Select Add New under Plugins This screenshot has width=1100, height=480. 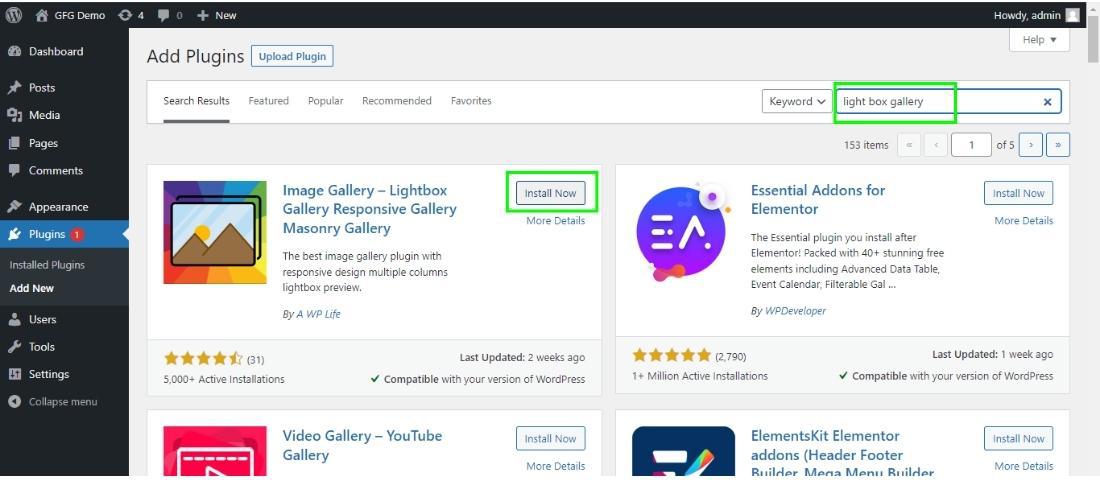[x=32, y=288]
